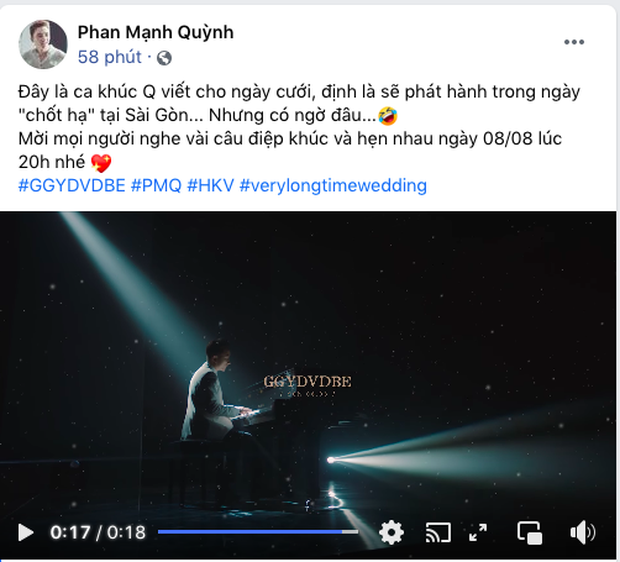The image size is (620, 562).
Task: Mute the video volume
Action: (x=582, y=532)
